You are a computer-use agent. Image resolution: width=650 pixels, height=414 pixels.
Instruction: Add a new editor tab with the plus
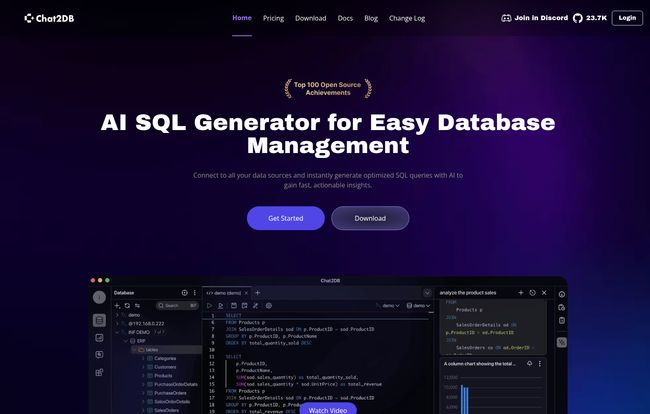257,293
